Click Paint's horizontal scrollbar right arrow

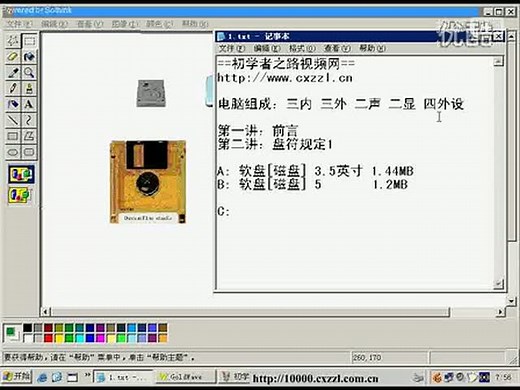(x=500, y=312)
